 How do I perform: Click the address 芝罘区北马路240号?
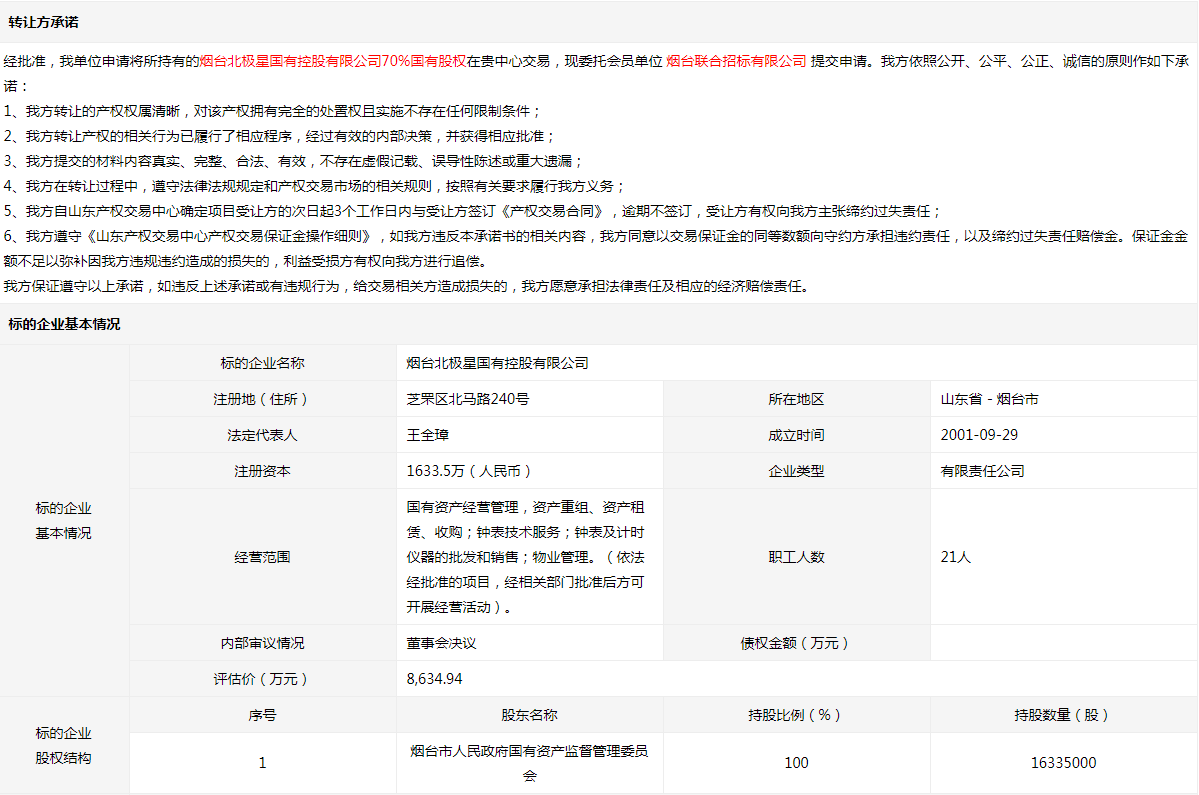pos(467,399)
